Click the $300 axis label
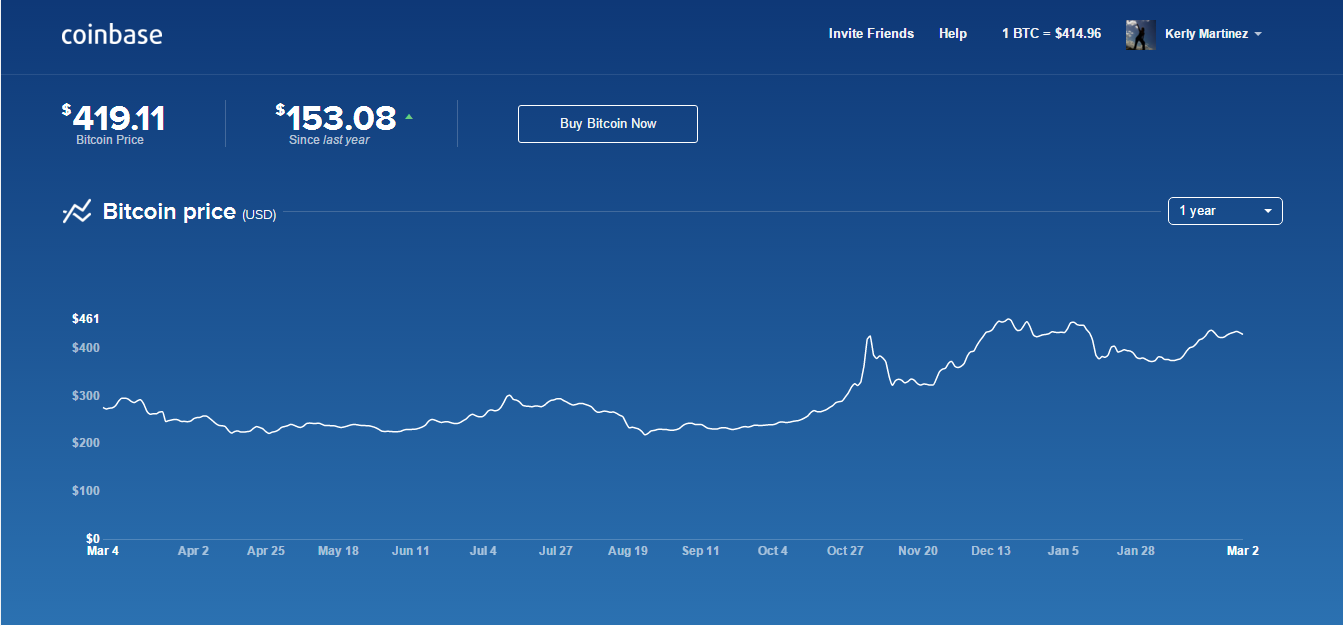This screenshot has width=1343, height=626. (86, 395)
